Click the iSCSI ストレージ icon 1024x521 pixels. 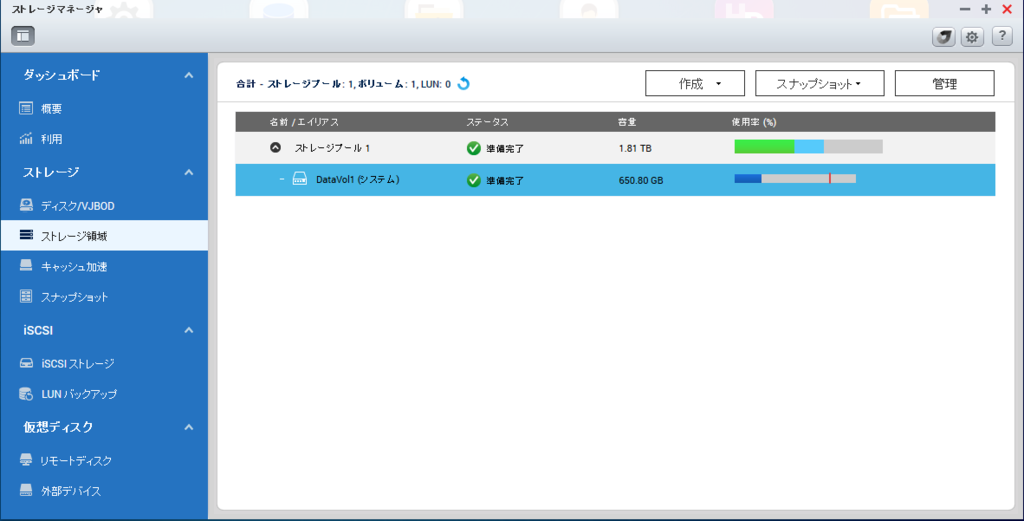tap(26, 363)
